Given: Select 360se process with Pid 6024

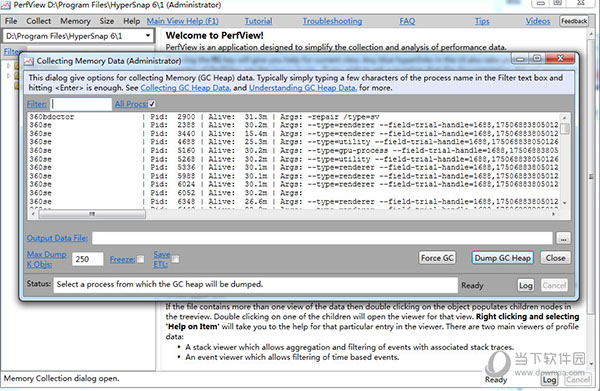Looking at the screenshot, I should pyautogui.click(x=294, y=184).
